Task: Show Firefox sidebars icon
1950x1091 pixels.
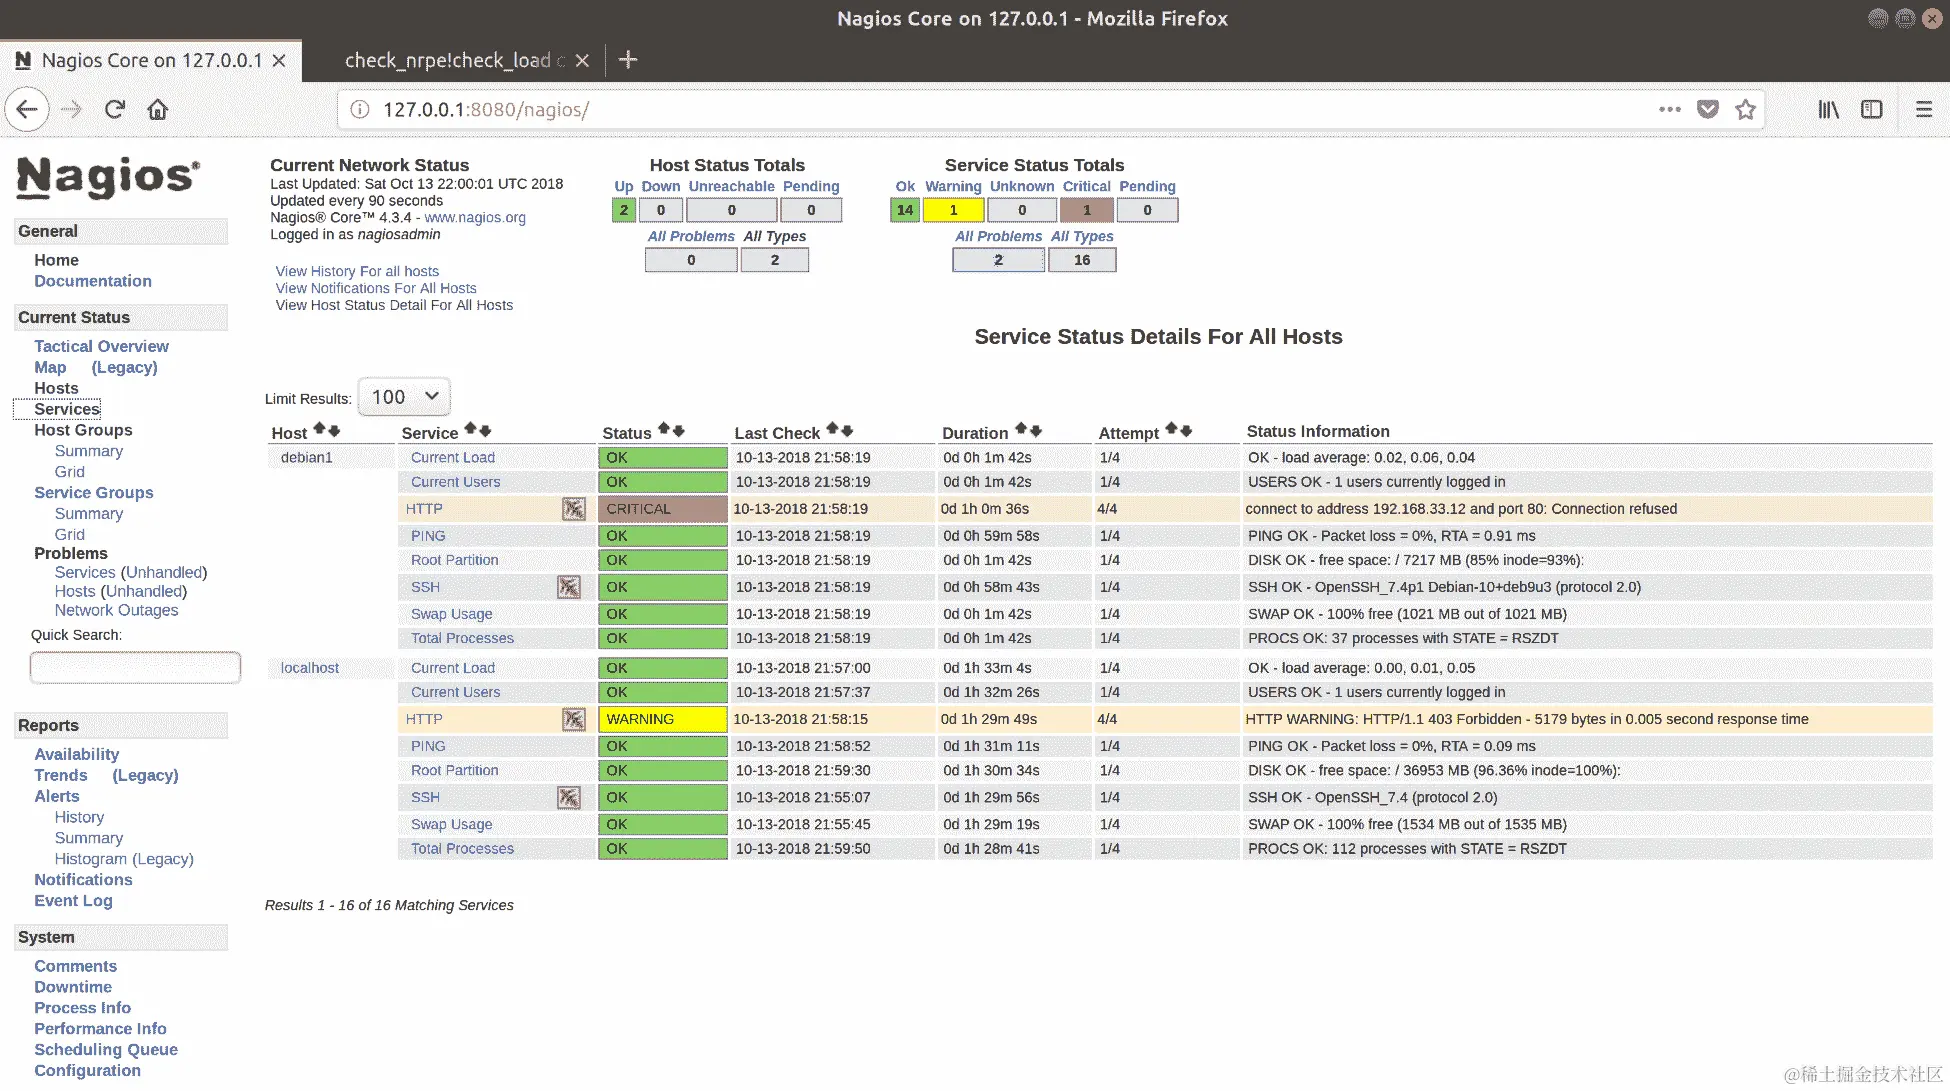Action: point(1871,109)
